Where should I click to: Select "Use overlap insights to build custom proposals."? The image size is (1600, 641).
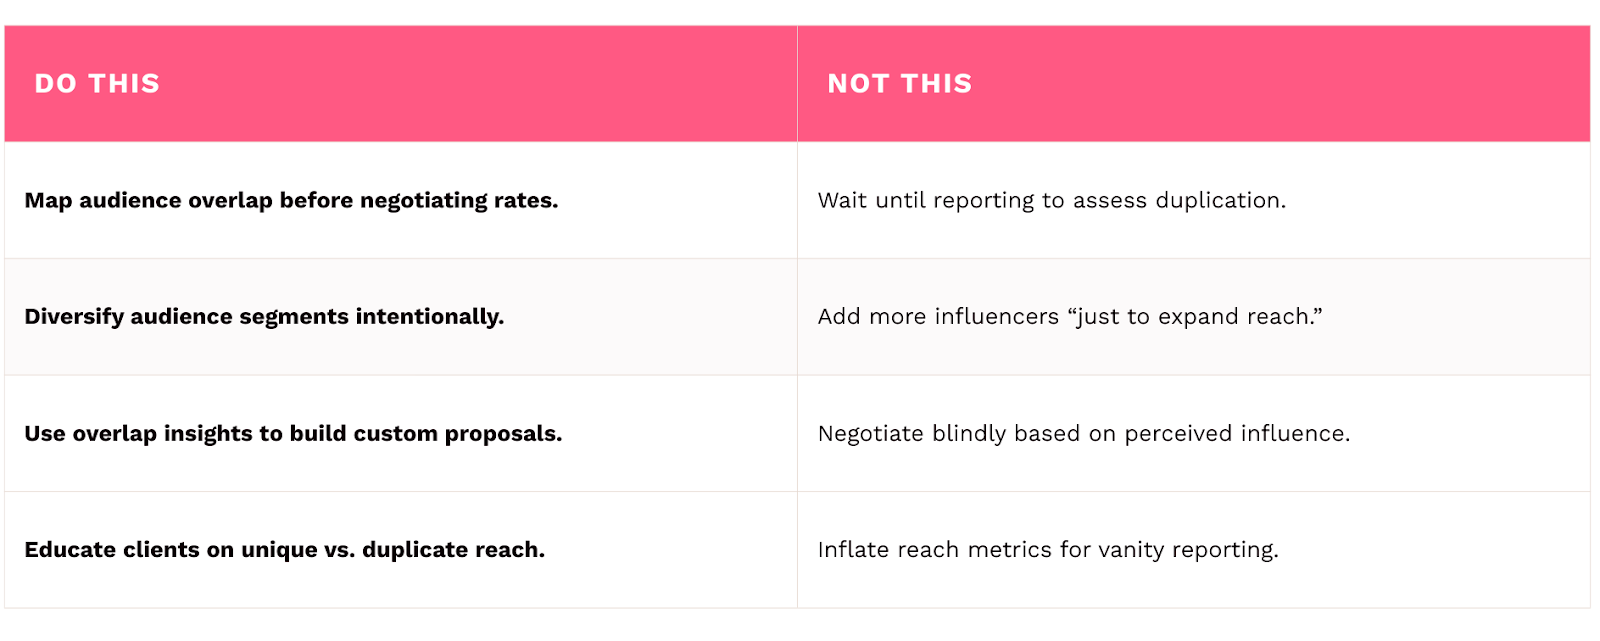tap(293, 434)
